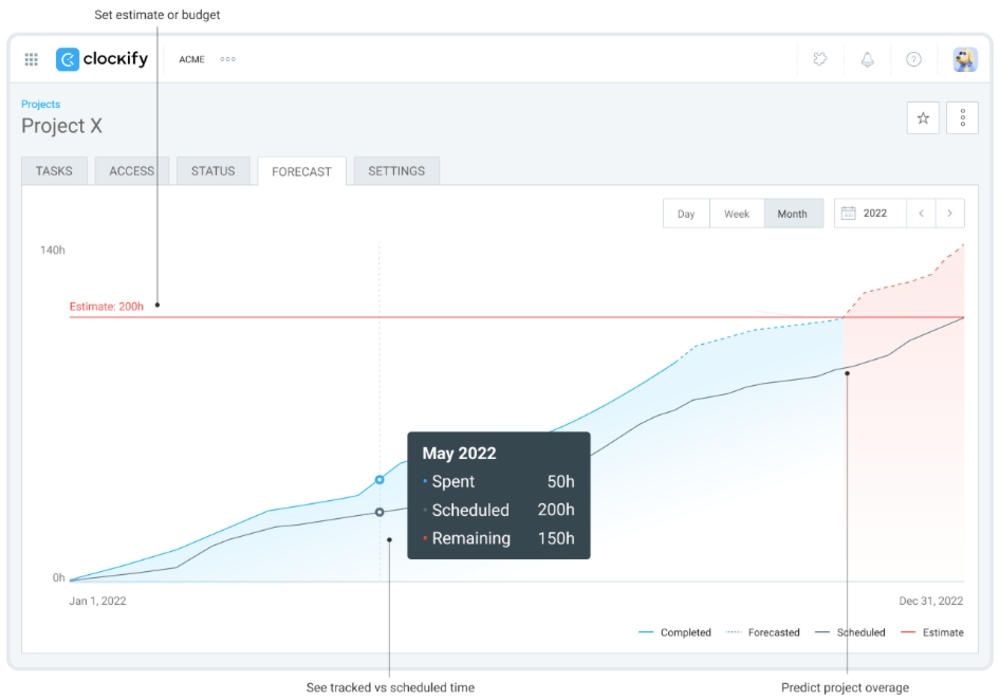Set the chart view to Week

click(x=737, y=214)
